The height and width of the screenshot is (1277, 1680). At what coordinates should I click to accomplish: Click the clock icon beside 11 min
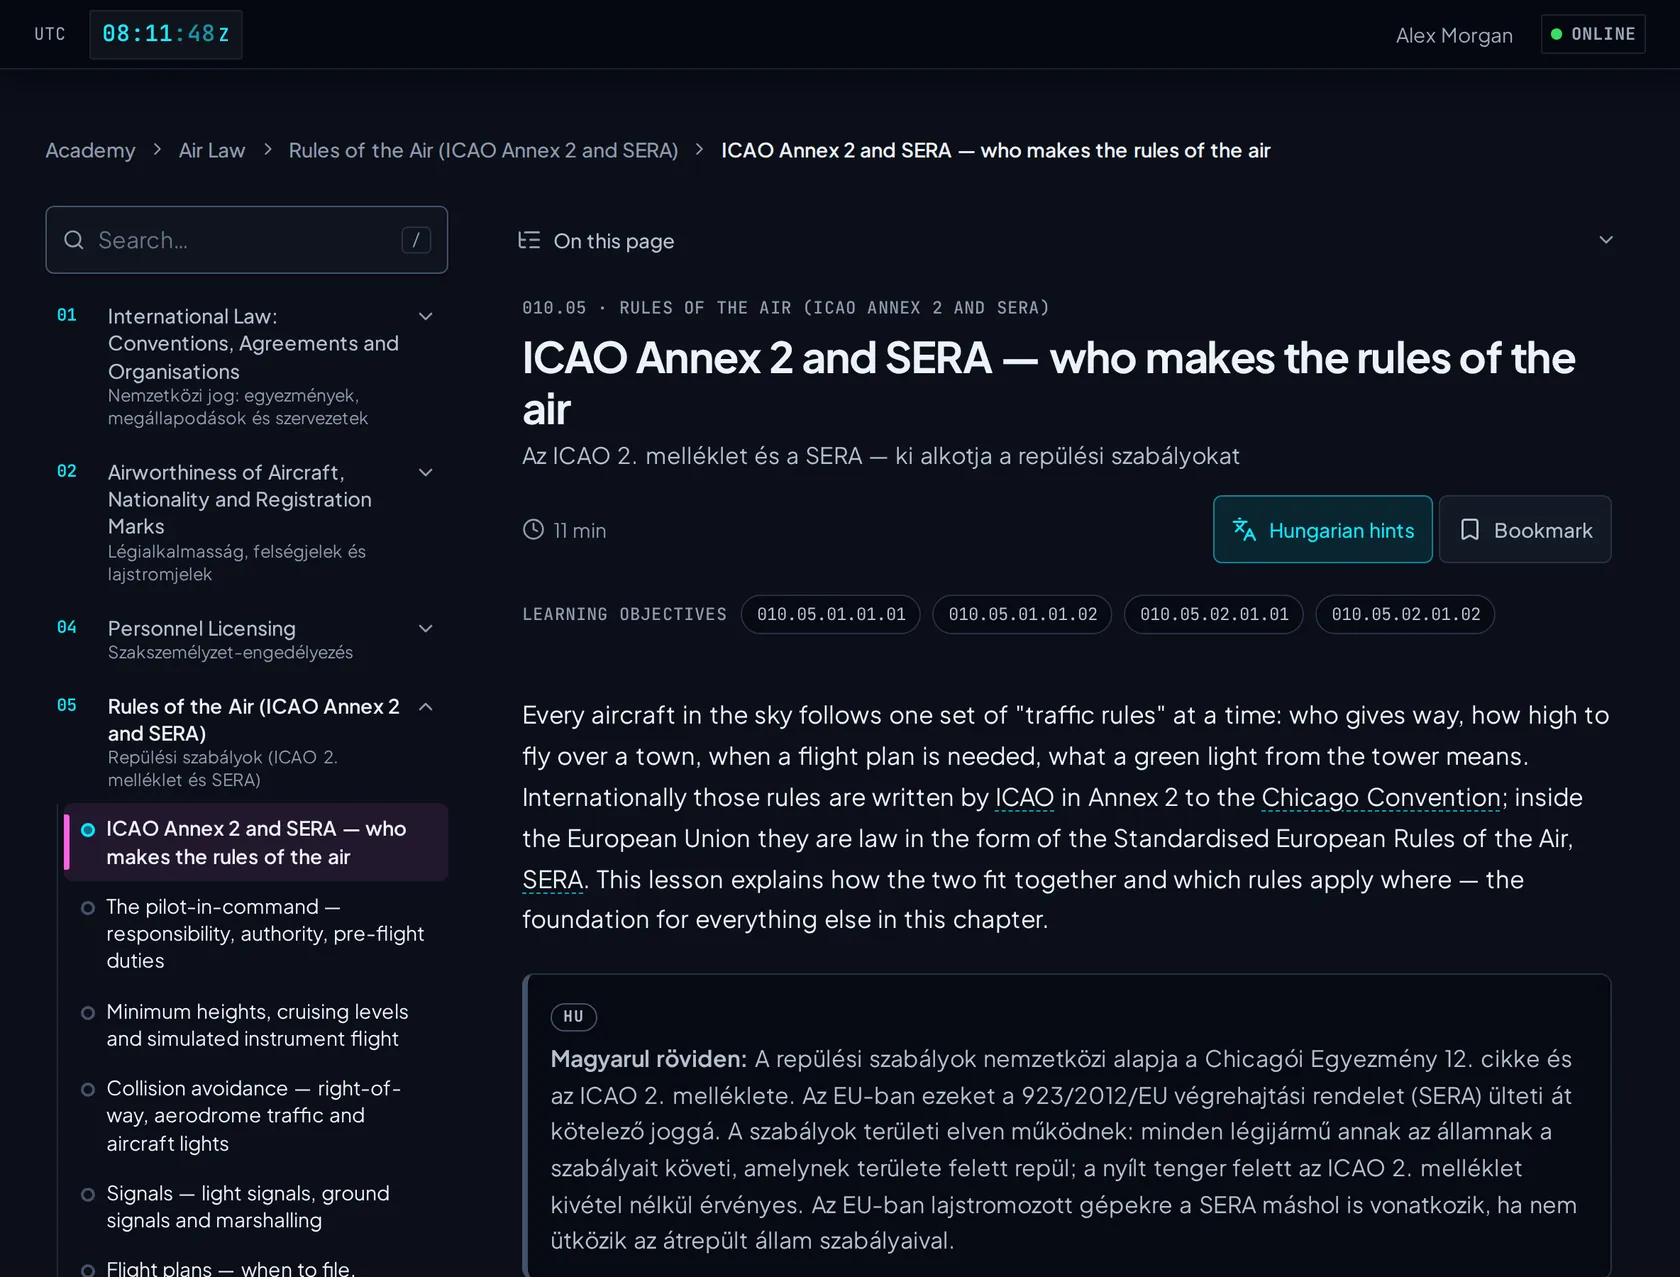pos(533,530)
